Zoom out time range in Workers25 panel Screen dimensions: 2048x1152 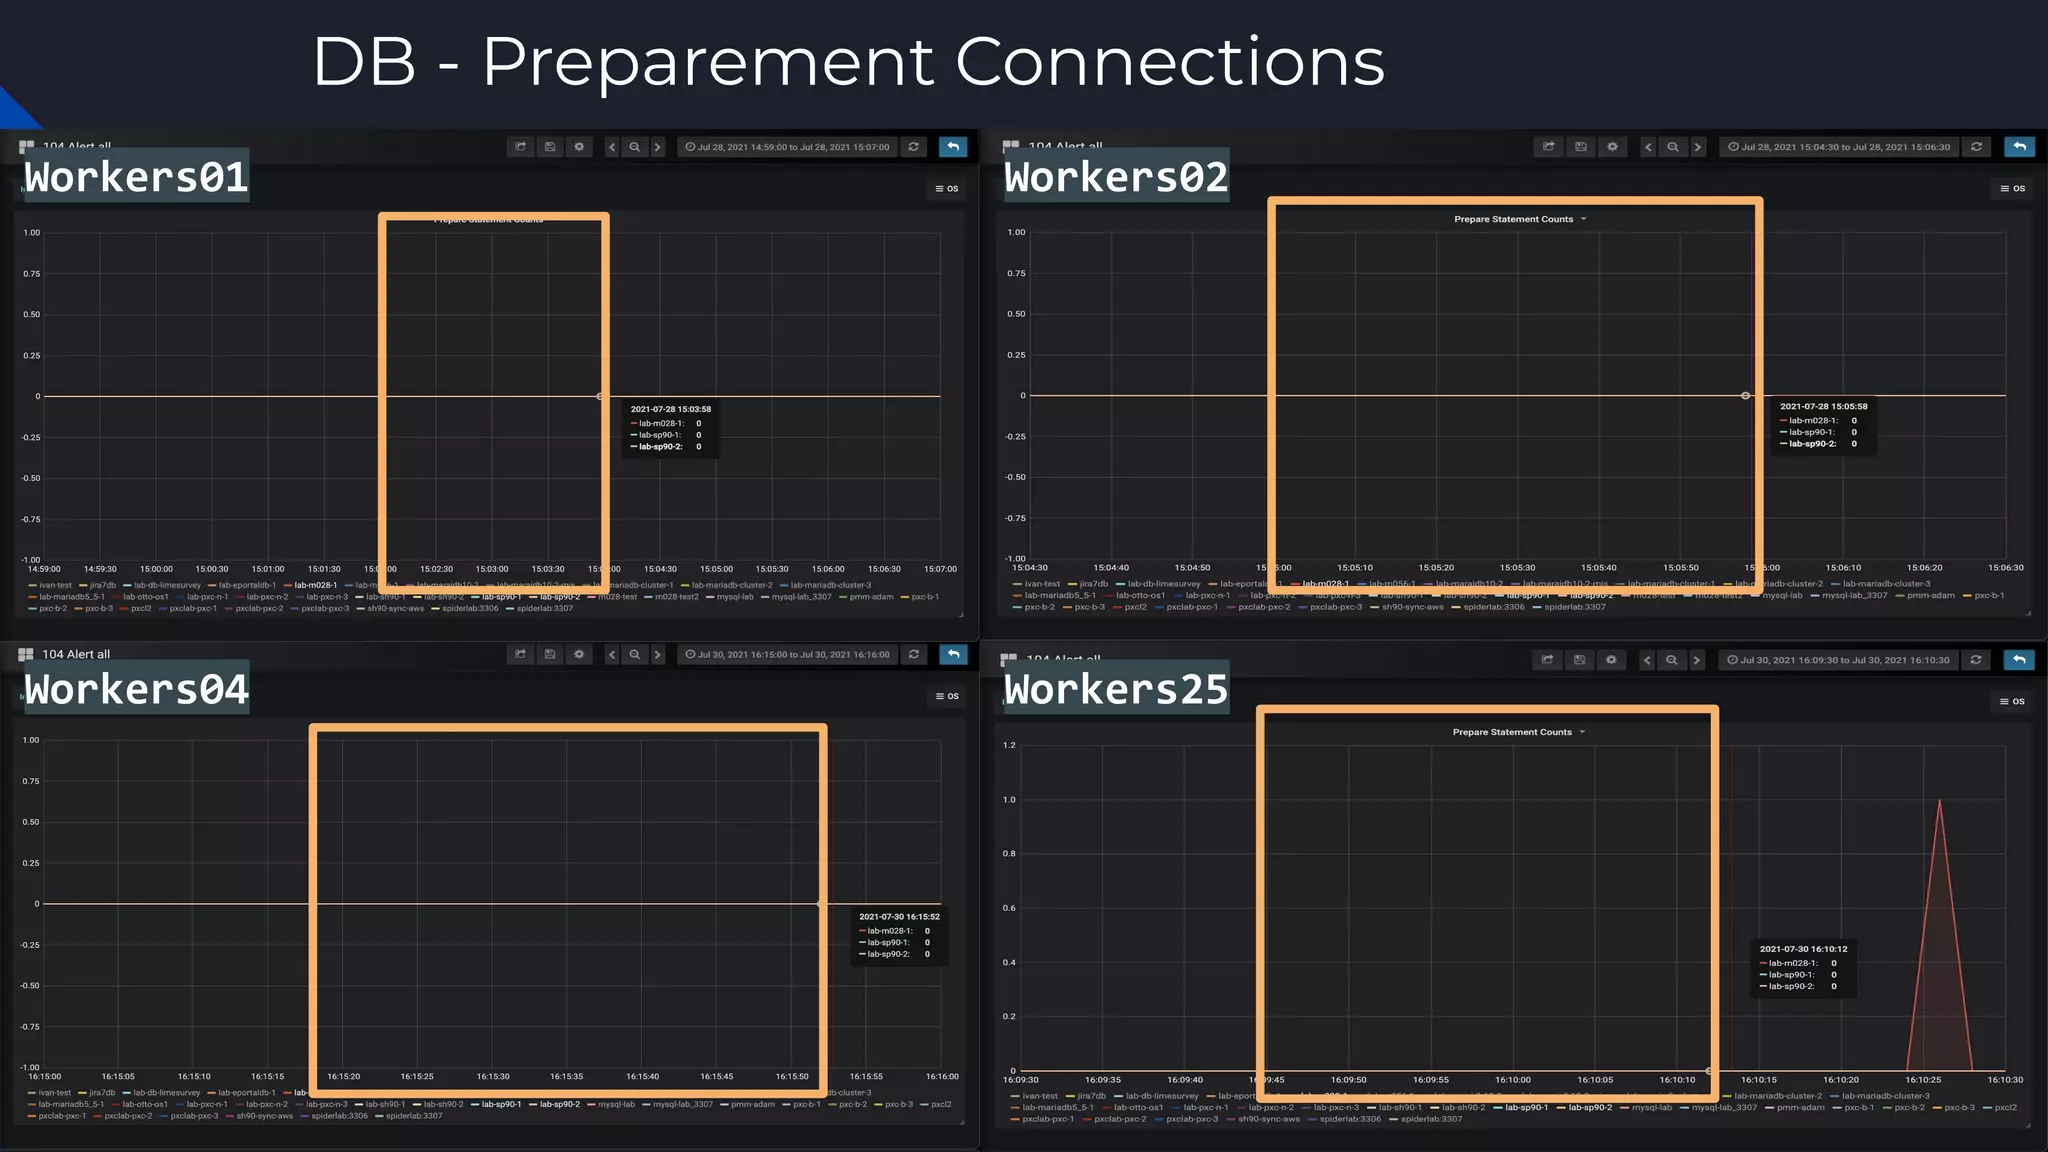1671,660
